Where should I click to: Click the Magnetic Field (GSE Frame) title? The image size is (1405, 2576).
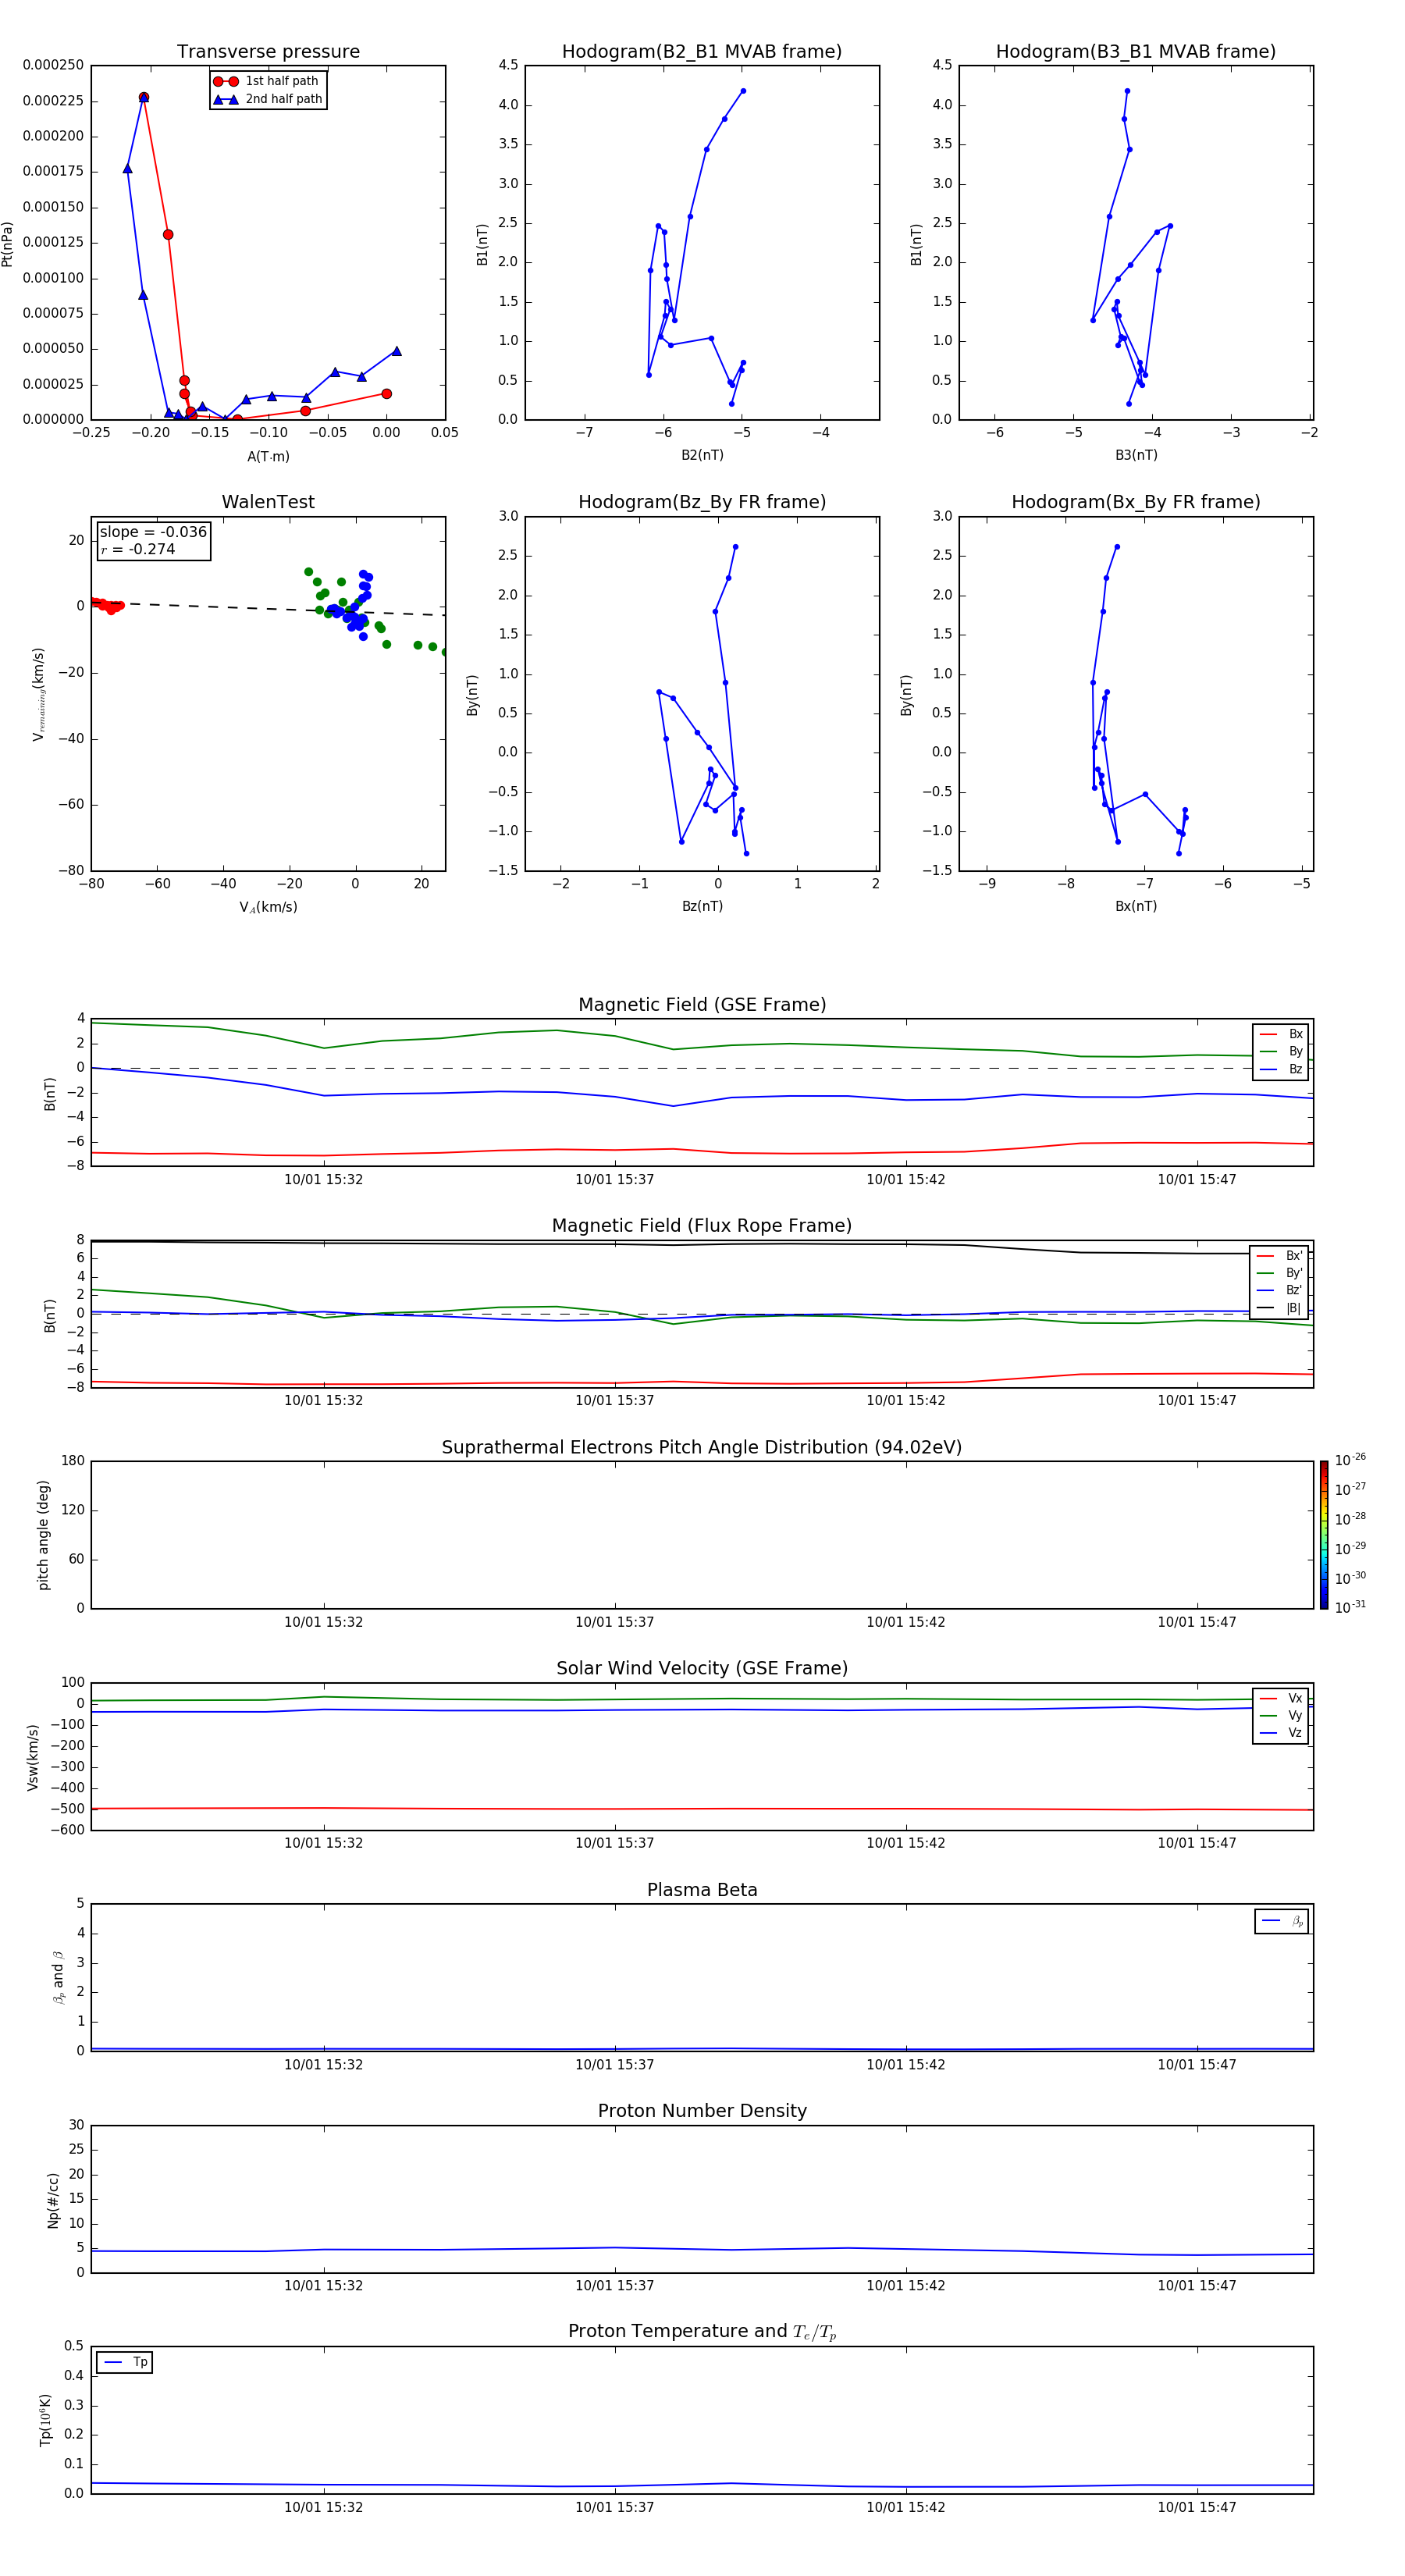(x=702, y=1005)
